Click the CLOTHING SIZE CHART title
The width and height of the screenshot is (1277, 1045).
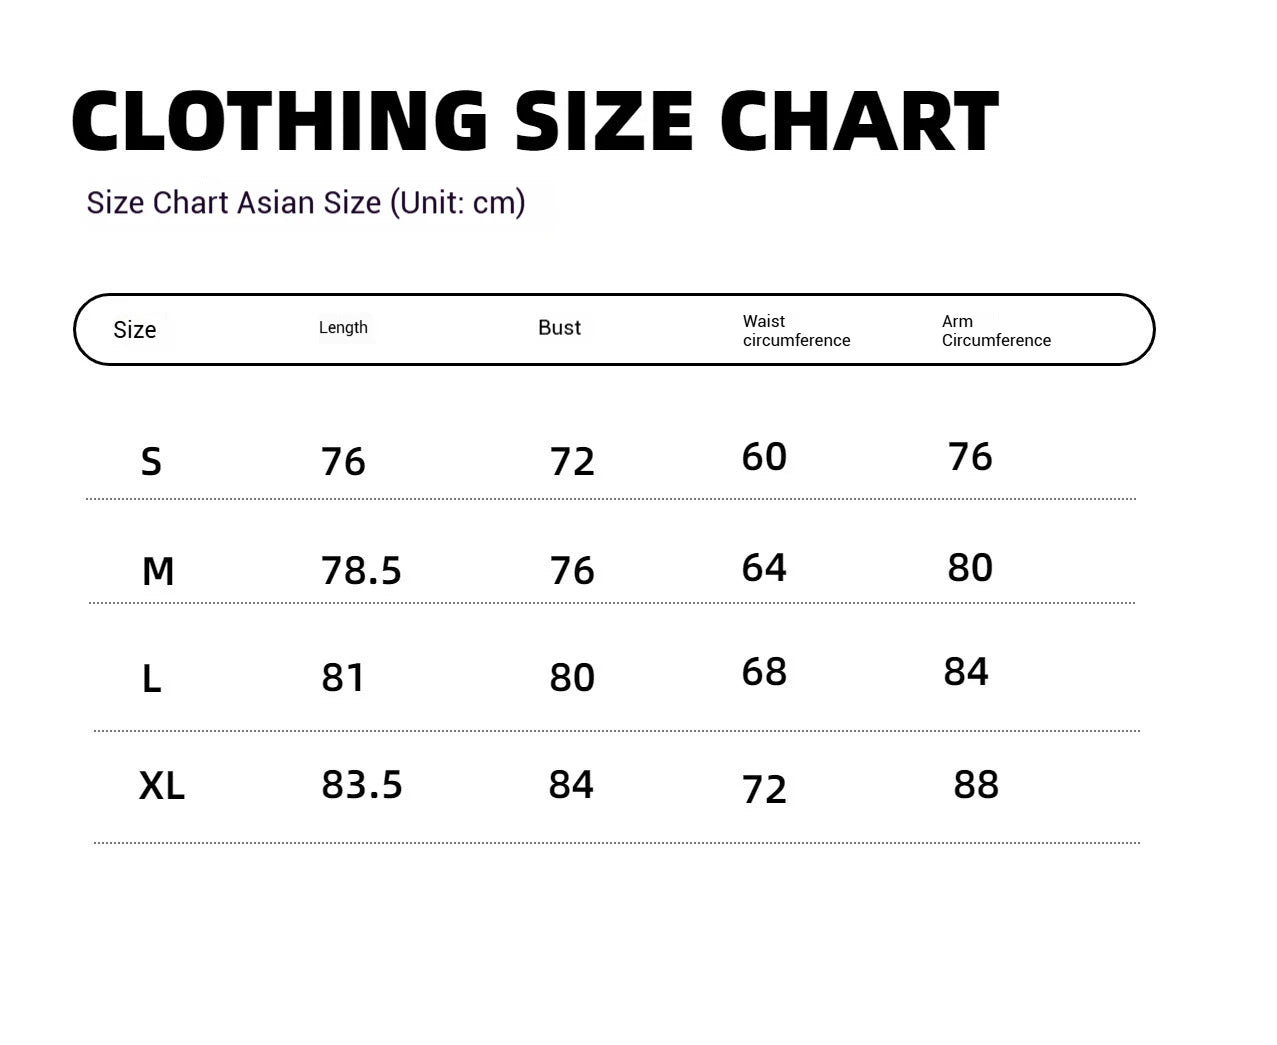click(535, 120)
